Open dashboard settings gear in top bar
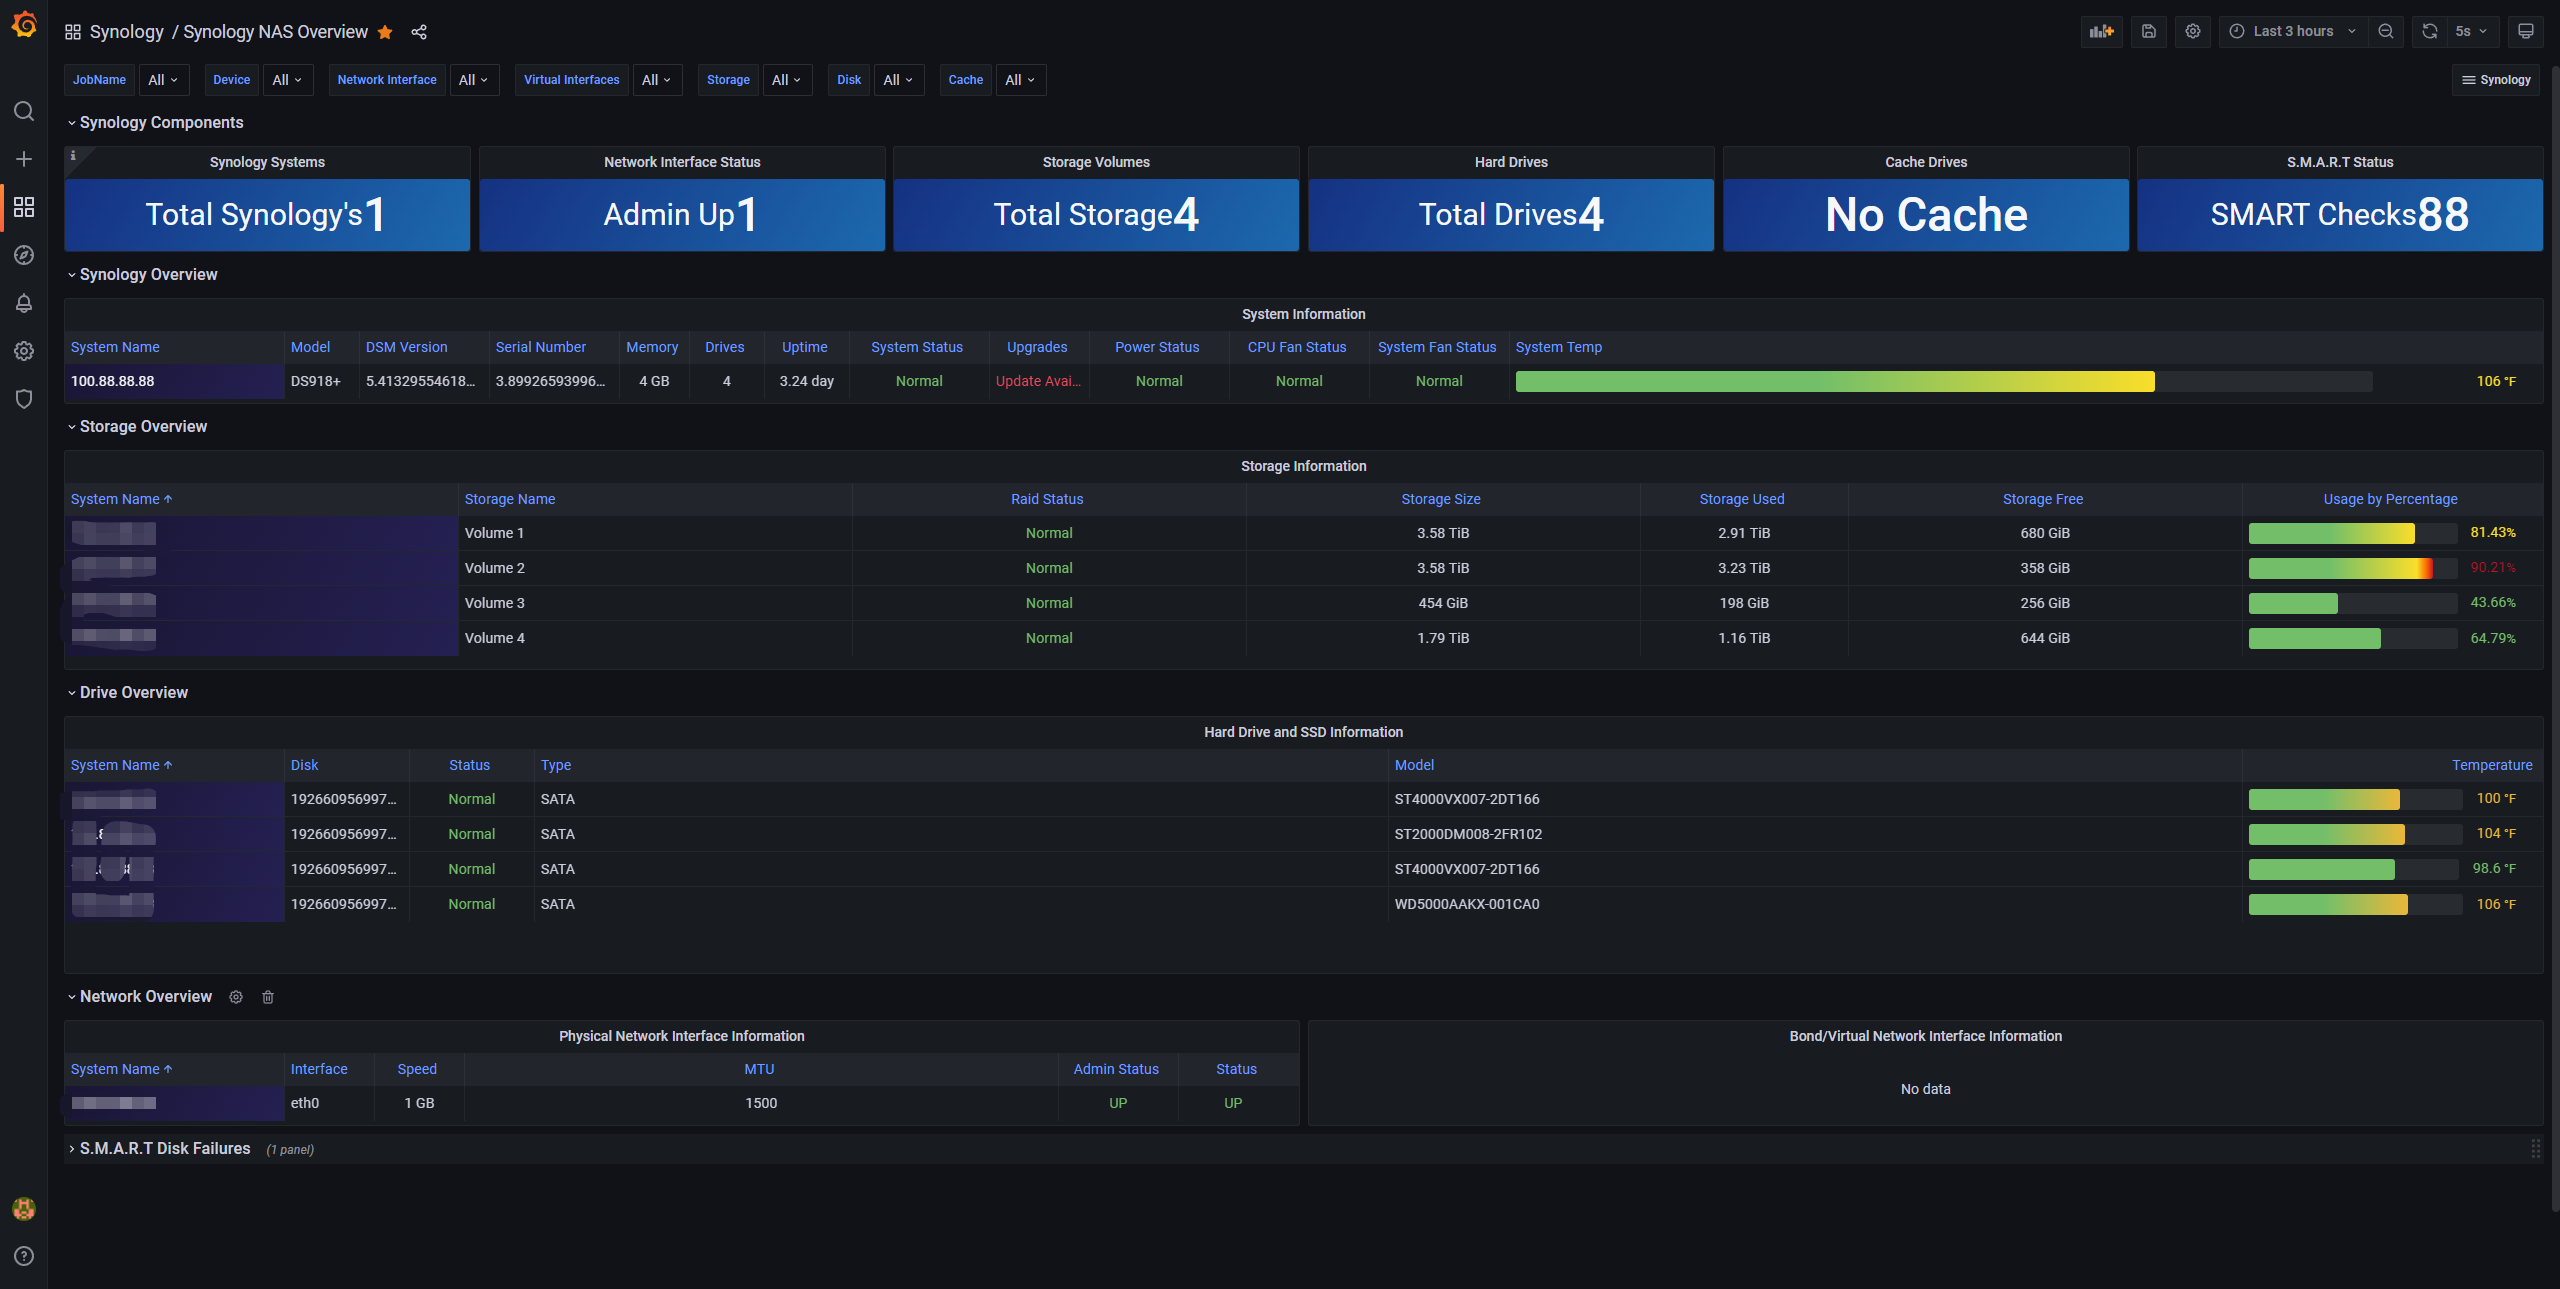The height and width of the screenshot is (1289, 2560). (x=2193, y=31)
